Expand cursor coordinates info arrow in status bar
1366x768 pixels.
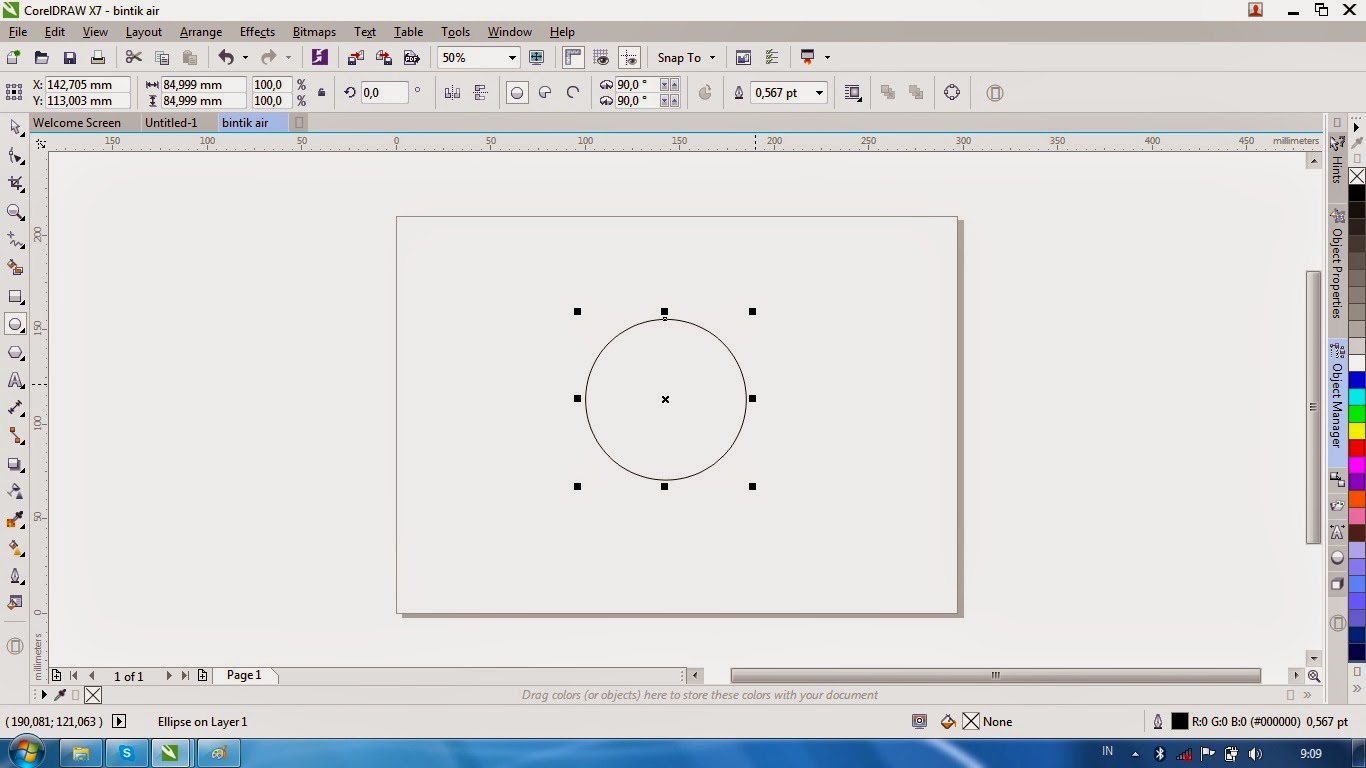[x=119, y=722]
